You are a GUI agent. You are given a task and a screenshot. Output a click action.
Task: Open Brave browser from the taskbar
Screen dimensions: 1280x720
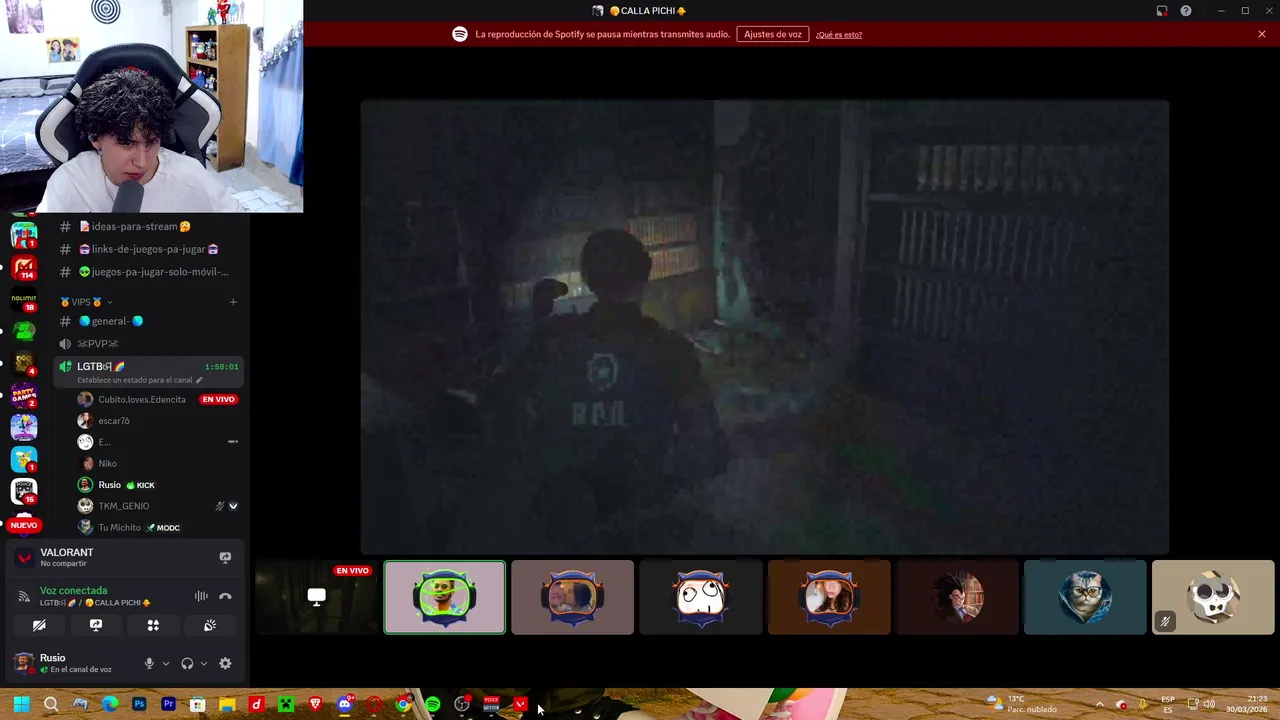pos(315,704)
